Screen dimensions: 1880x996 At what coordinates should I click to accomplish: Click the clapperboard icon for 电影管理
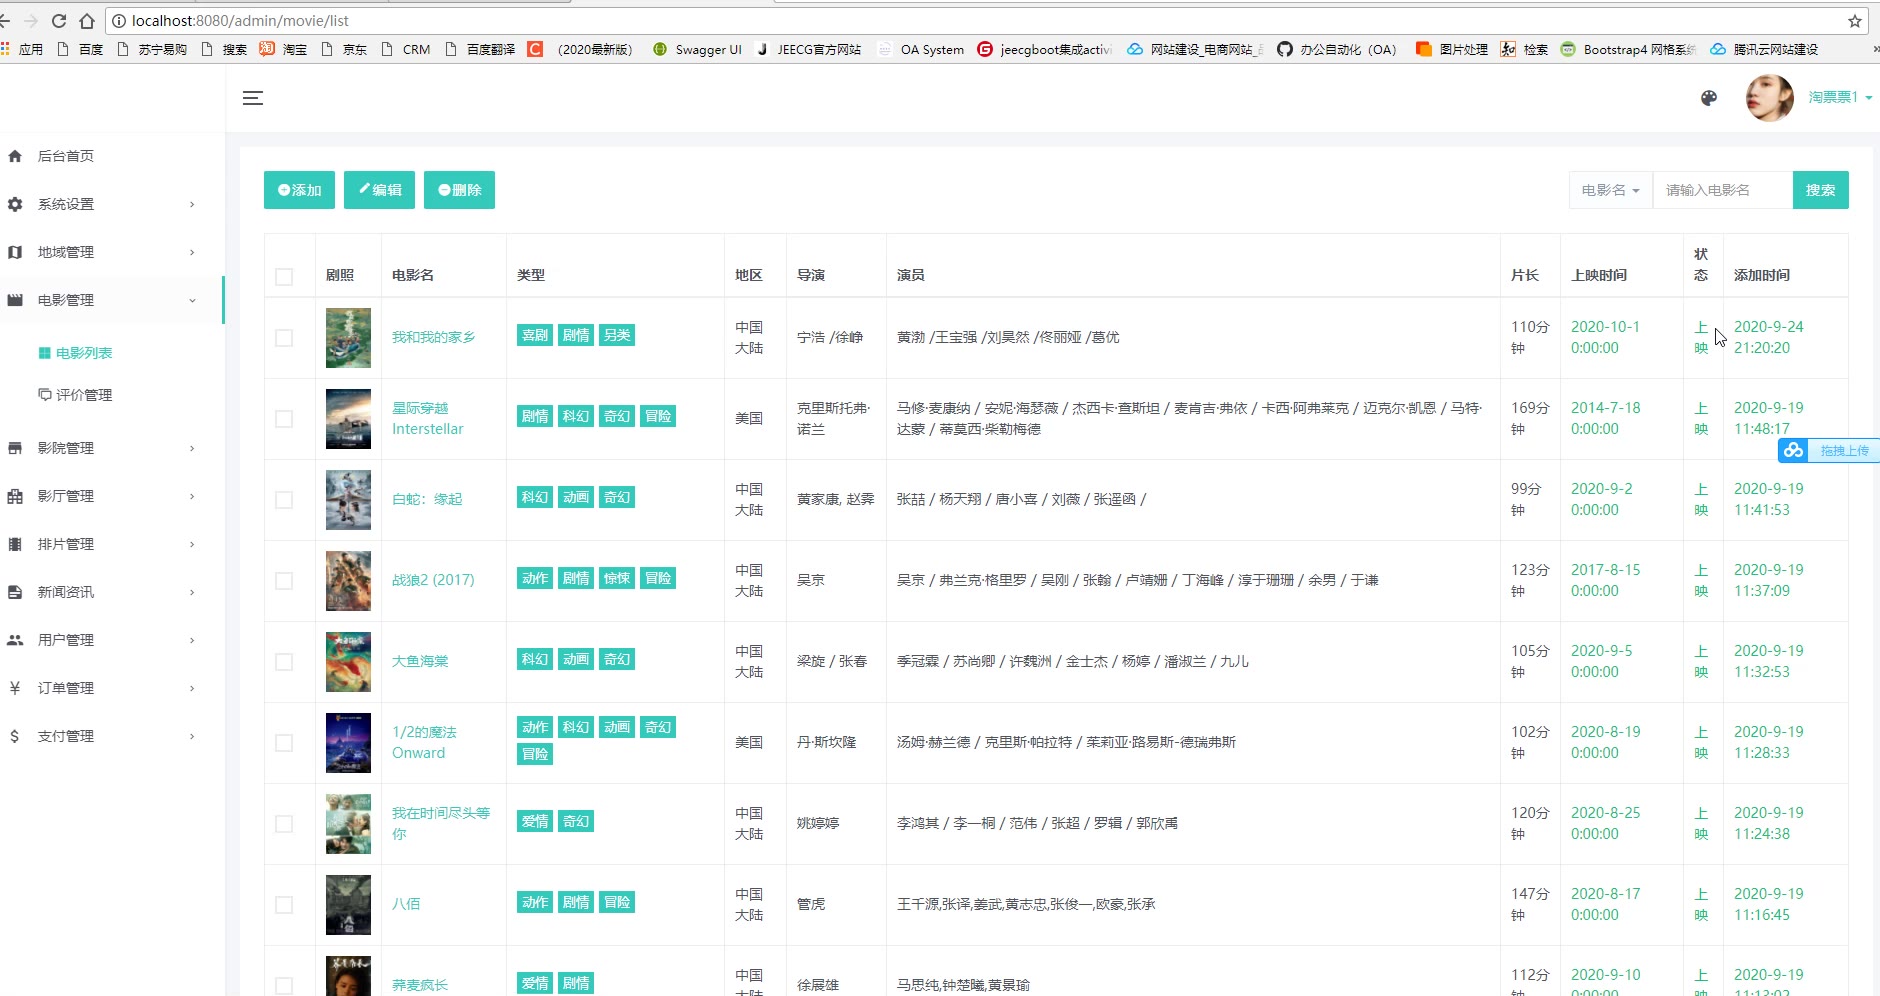pyautogui.click(x=15, y=300)
